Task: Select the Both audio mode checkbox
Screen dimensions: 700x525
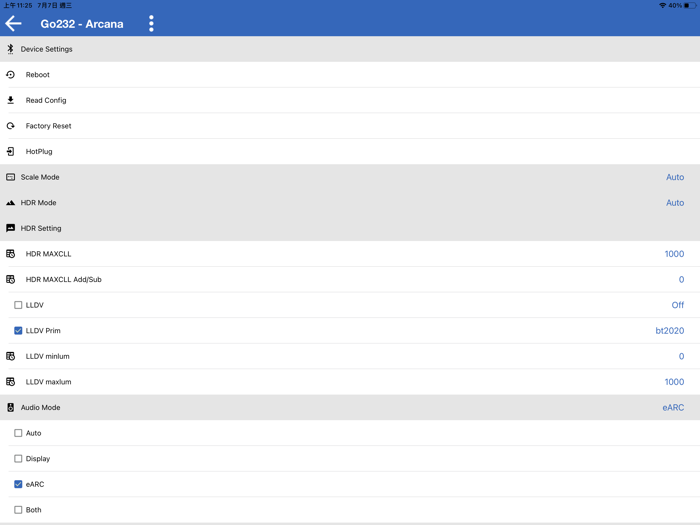Action: coord(18,510)
